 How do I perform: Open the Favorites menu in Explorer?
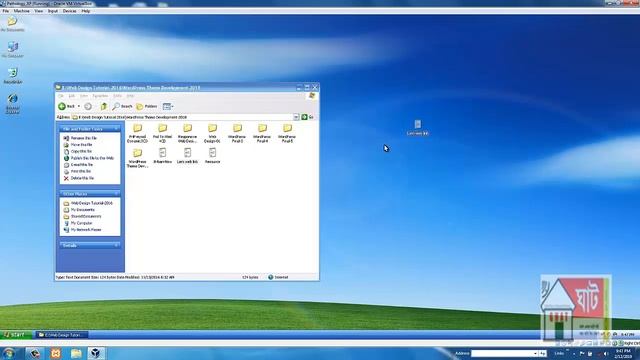pos(100,96)
